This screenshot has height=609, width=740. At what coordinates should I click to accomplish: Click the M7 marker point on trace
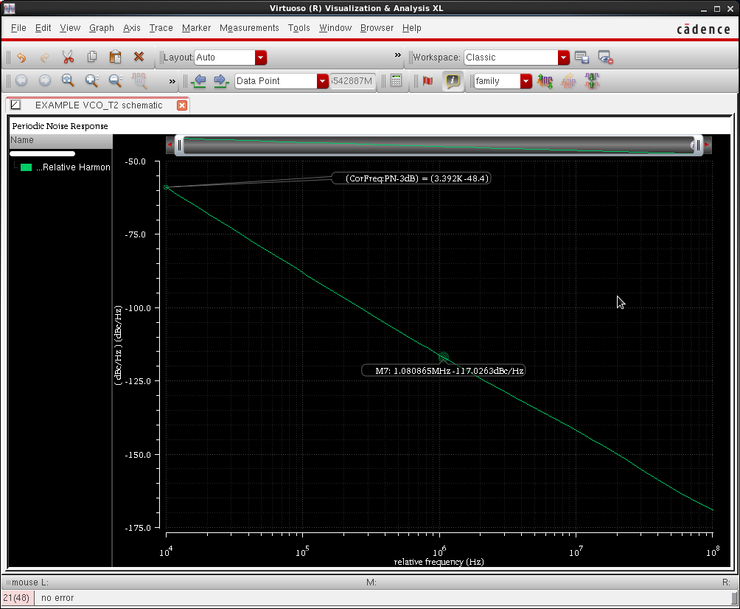coord(443,357)
